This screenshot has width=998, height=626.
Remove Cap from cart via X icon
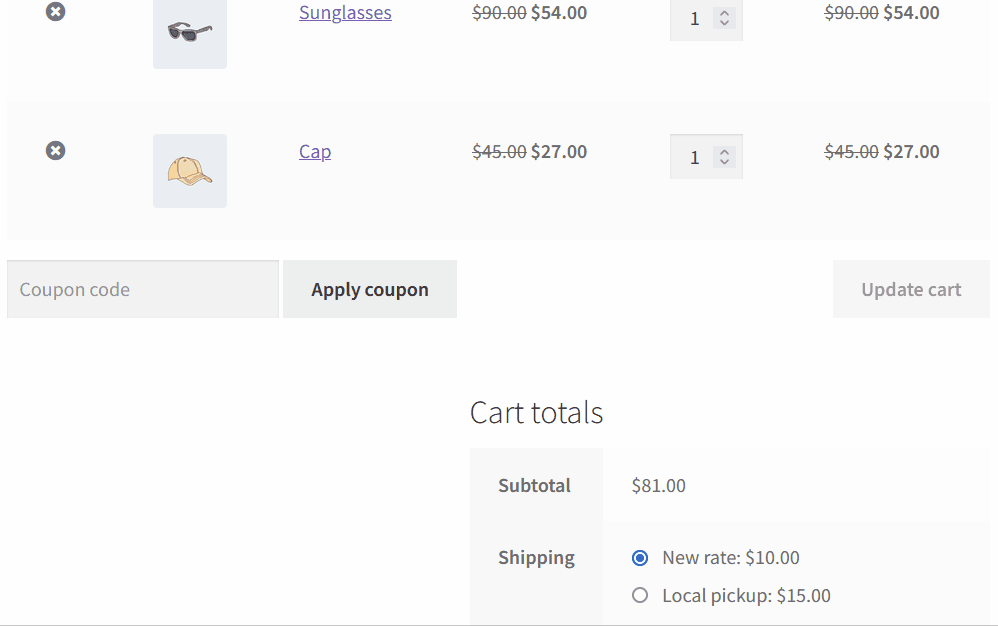(55, 150)
